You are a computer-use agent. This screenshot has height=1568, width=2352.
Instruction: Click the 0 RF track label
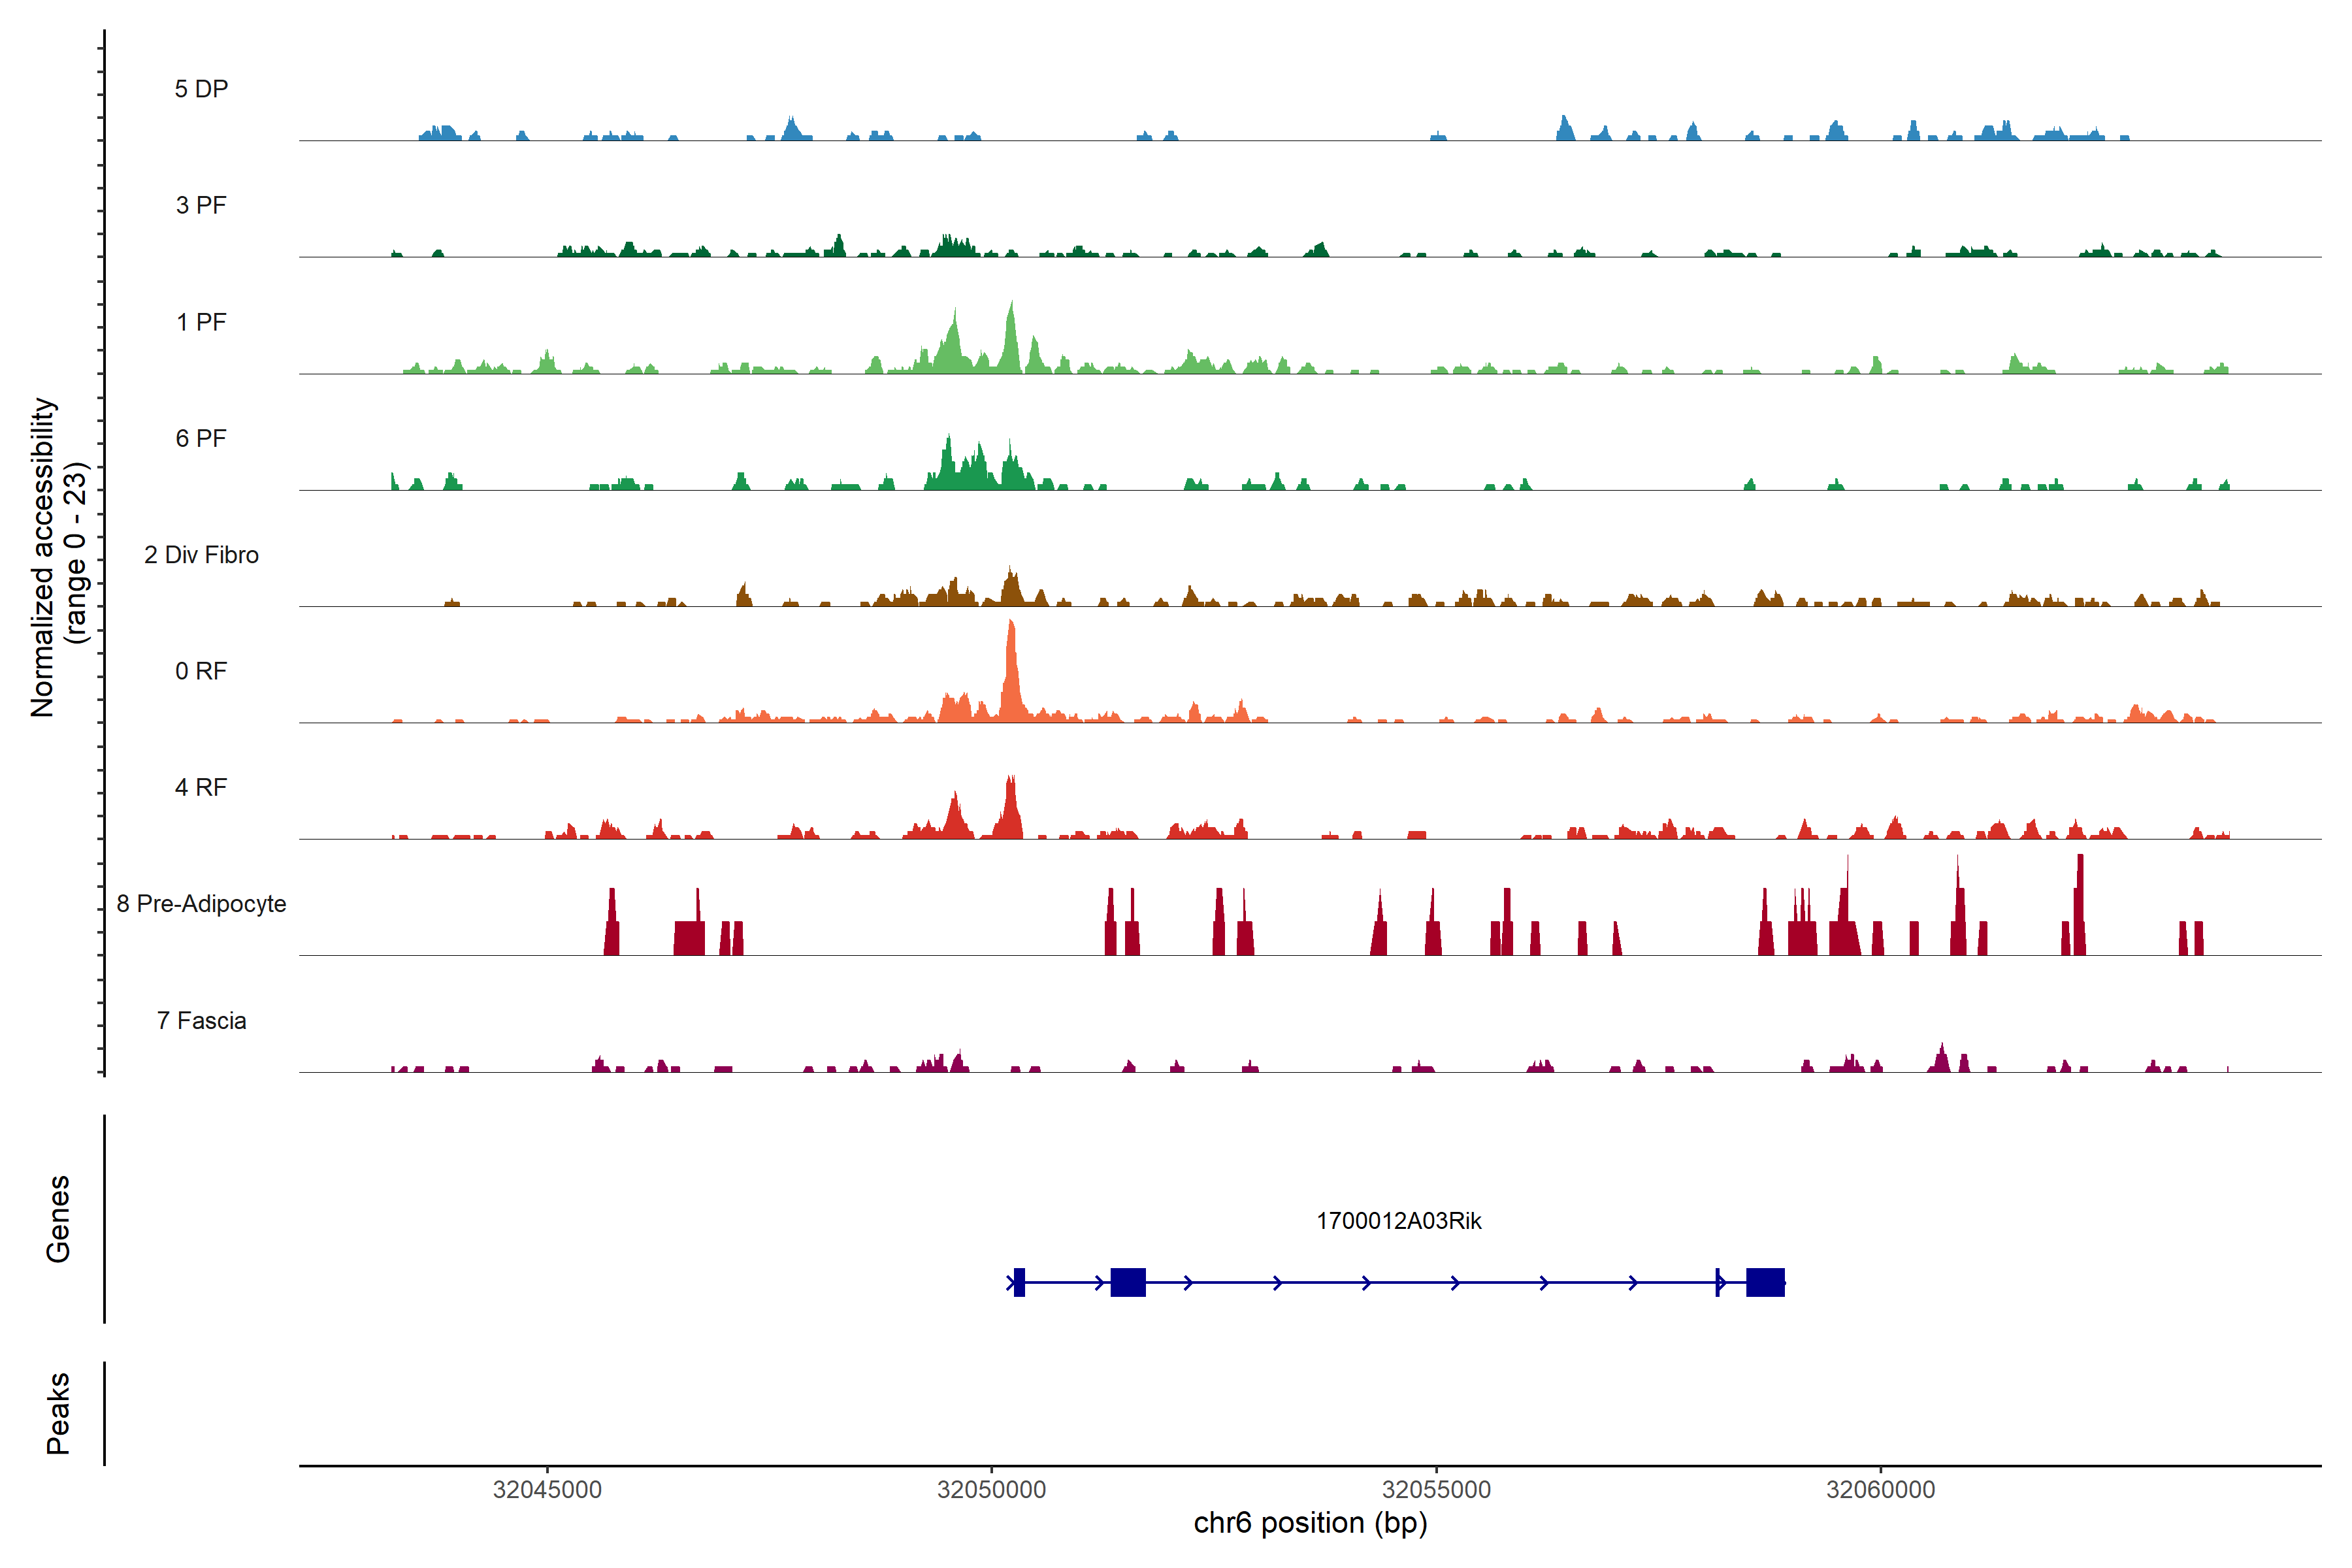pyautogui.click(x=201, y=671)
